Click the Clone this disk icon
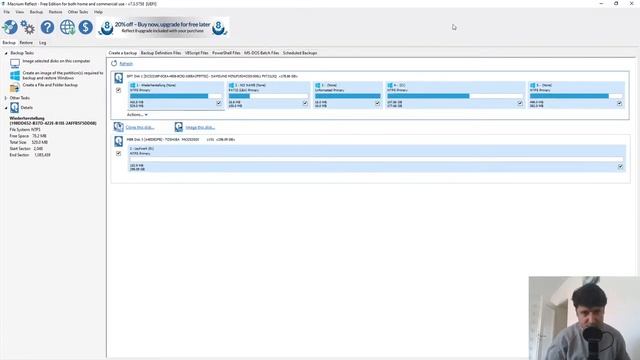Viewport: 640px width, 360px height. (x=118, y=127)
